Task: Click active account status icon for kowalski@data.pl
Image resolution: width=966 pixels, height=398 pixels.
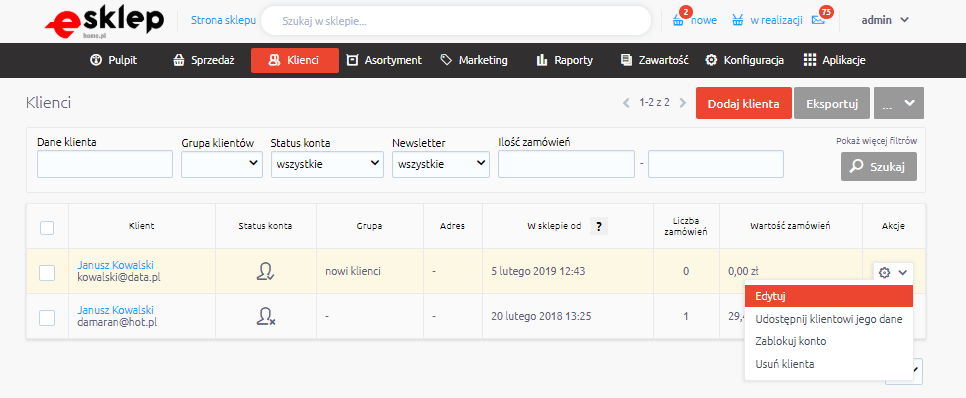Action: [x=266, y=272]
